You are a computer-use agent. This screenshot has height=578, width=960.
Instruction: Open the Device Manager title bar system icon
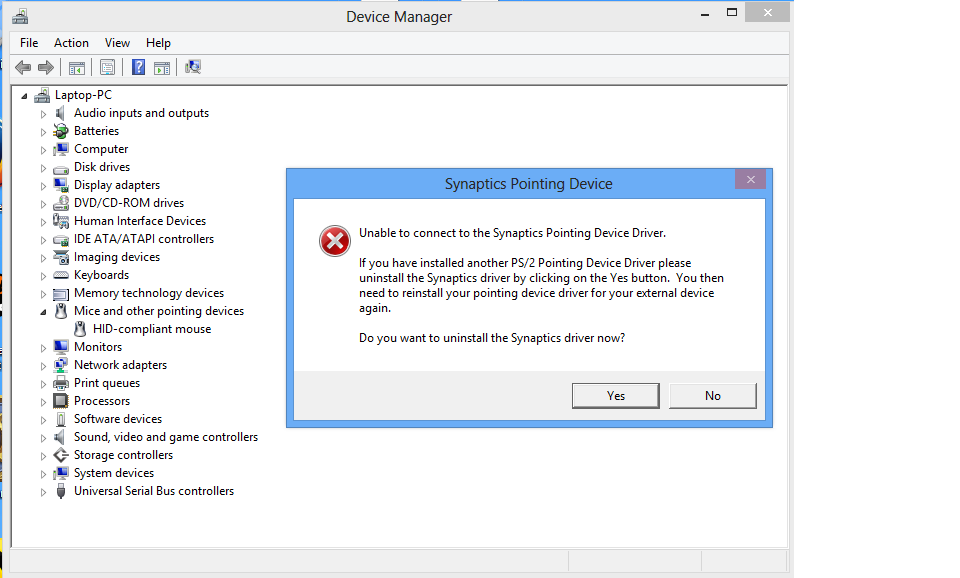20,16
